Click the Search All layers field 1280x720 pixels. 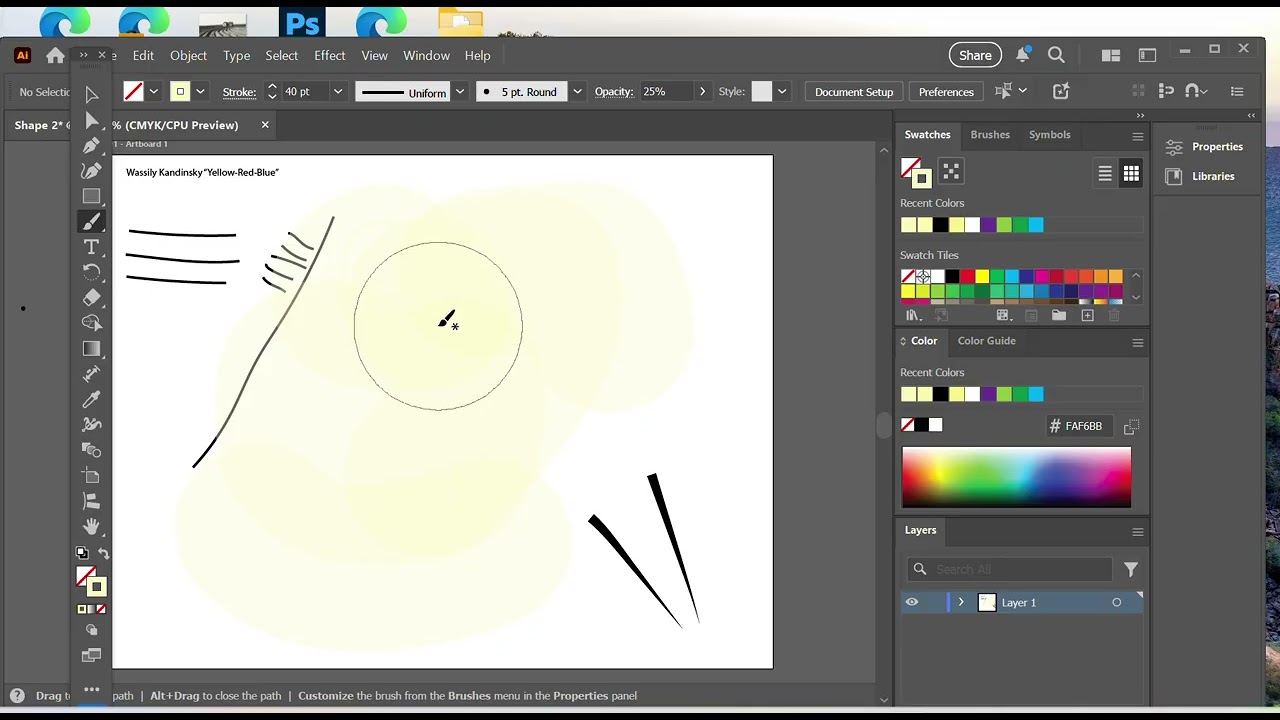point(1010,569)
